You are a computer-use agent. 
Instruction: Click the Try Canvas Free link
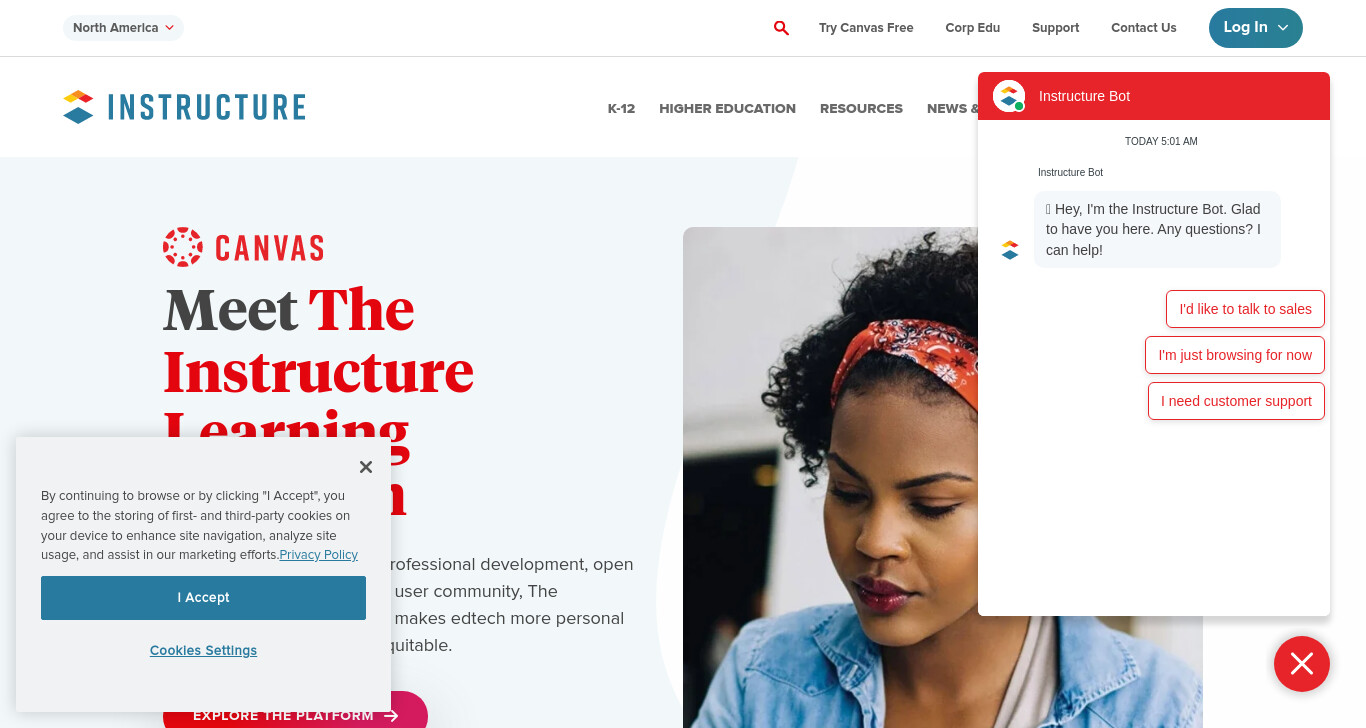pos(866,28)
